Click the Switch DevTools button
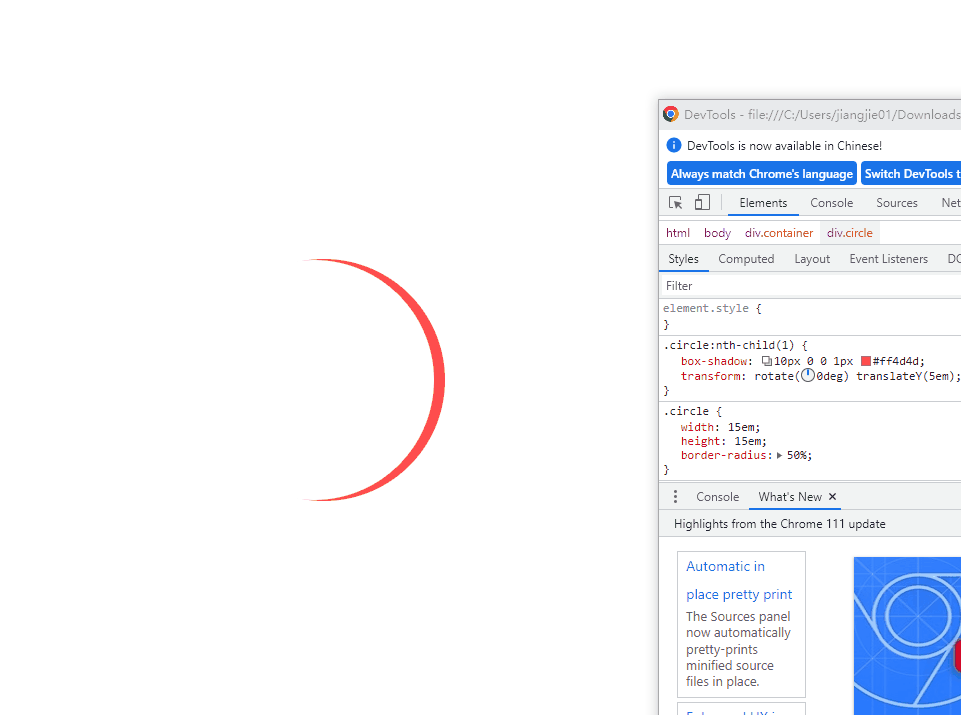This screenshot has width=961, height=715. pyautogui.click(x=912, y=173)
